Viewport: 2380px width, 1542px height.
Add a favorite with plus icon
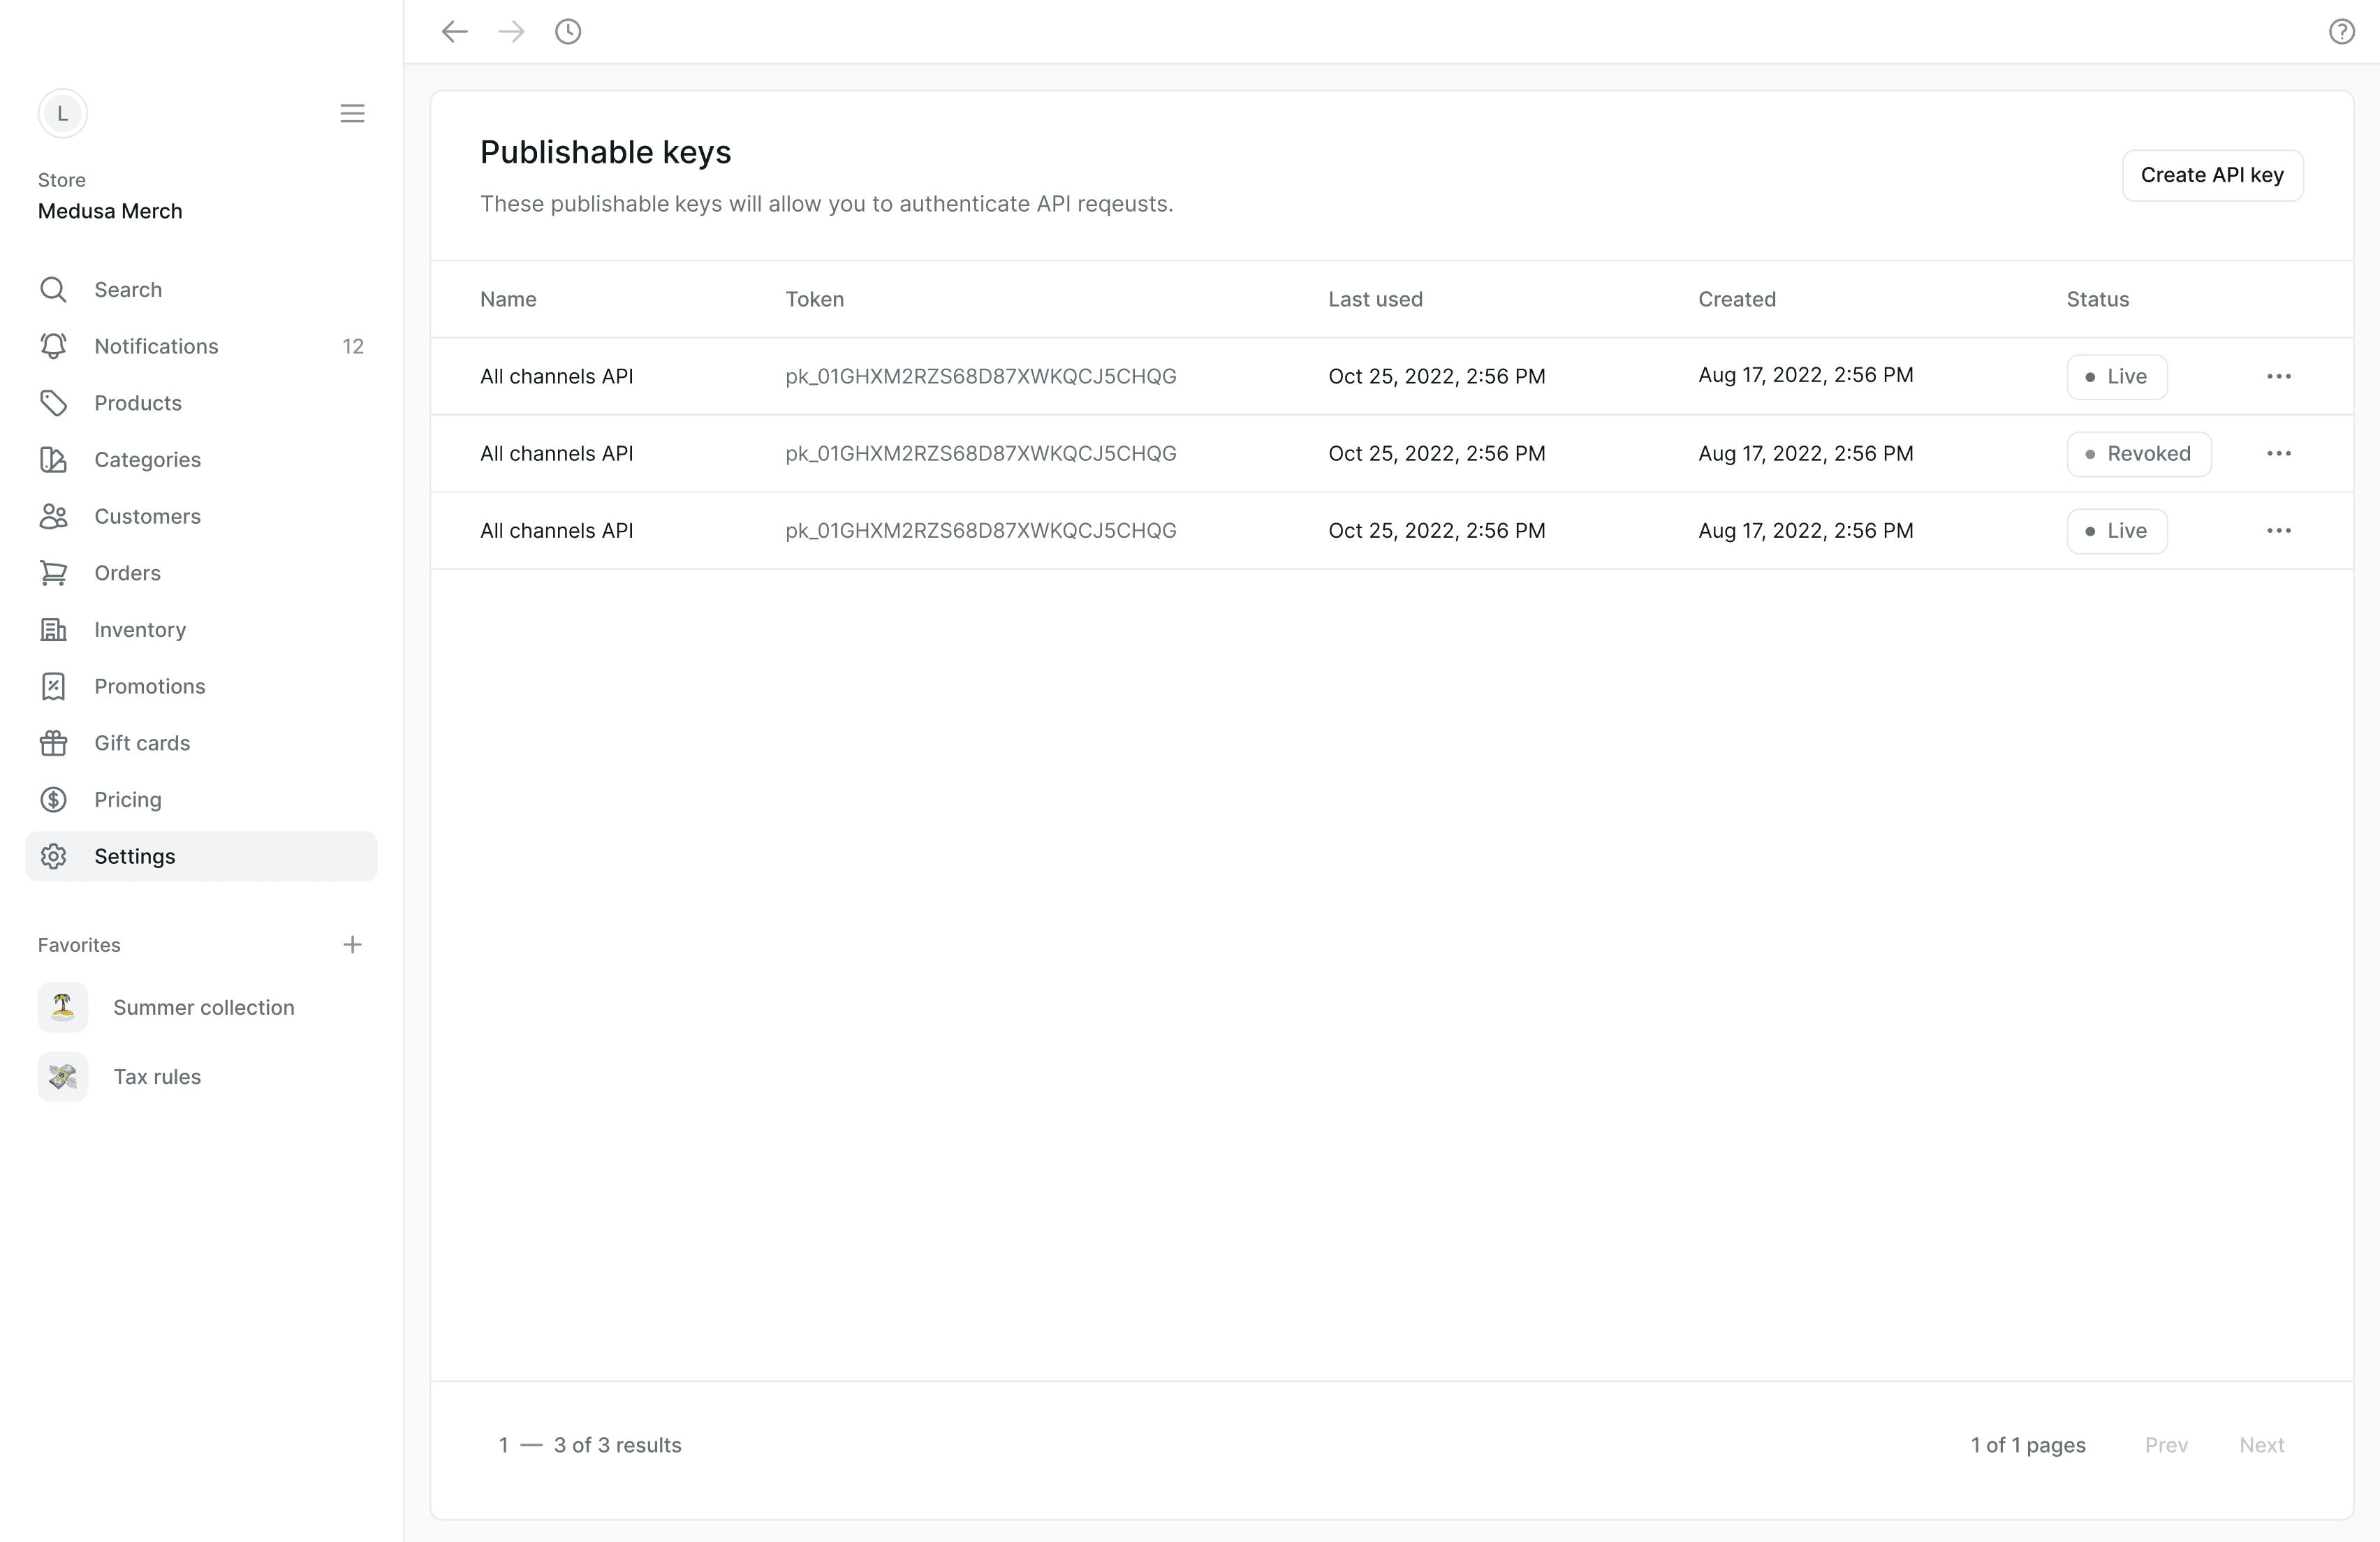pyautogui.click(x=352, y=945)
